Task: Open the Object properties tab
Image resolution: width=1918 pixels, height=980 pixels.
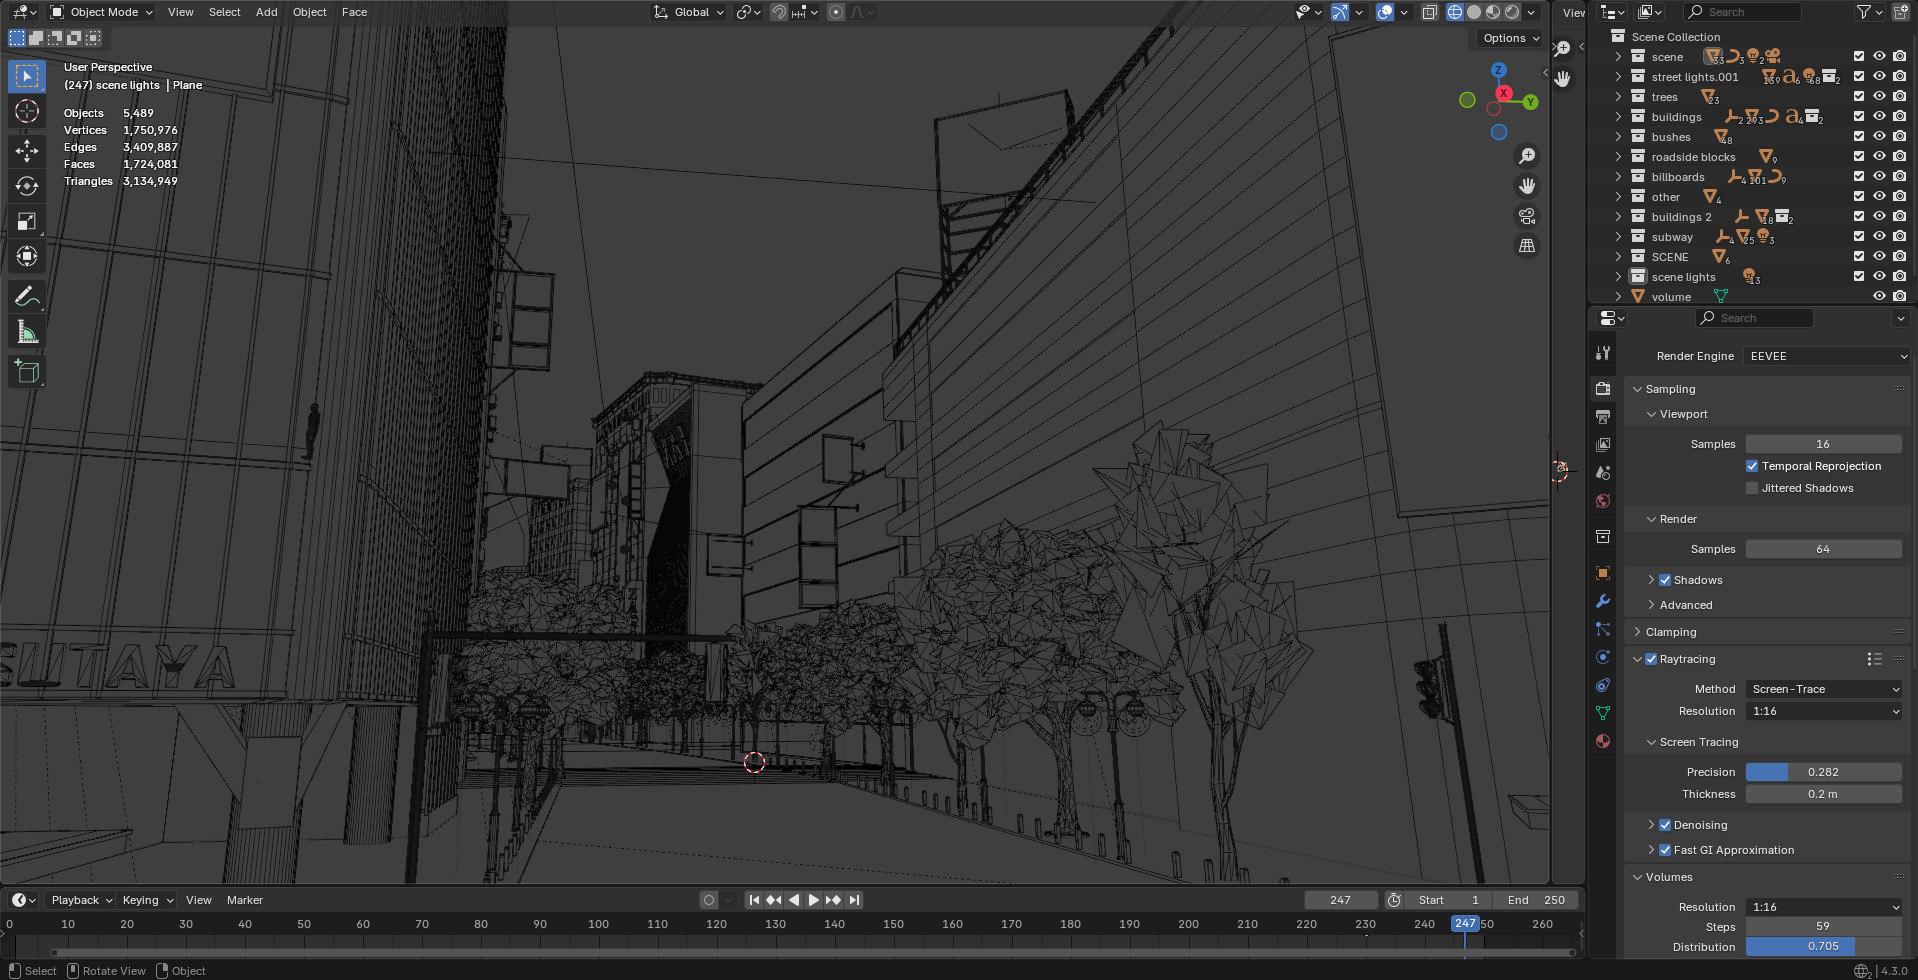Action: coord(1603,573)
